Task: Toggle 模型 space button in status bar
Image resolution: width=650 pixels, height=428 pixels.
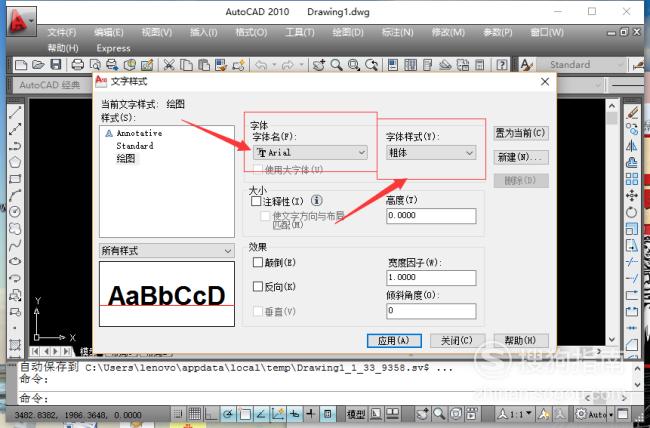Action: (356, 414)
